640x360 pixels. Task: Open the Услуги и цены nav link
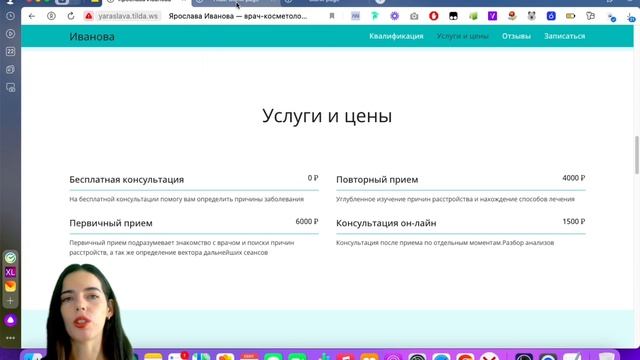tap(462, 36)
